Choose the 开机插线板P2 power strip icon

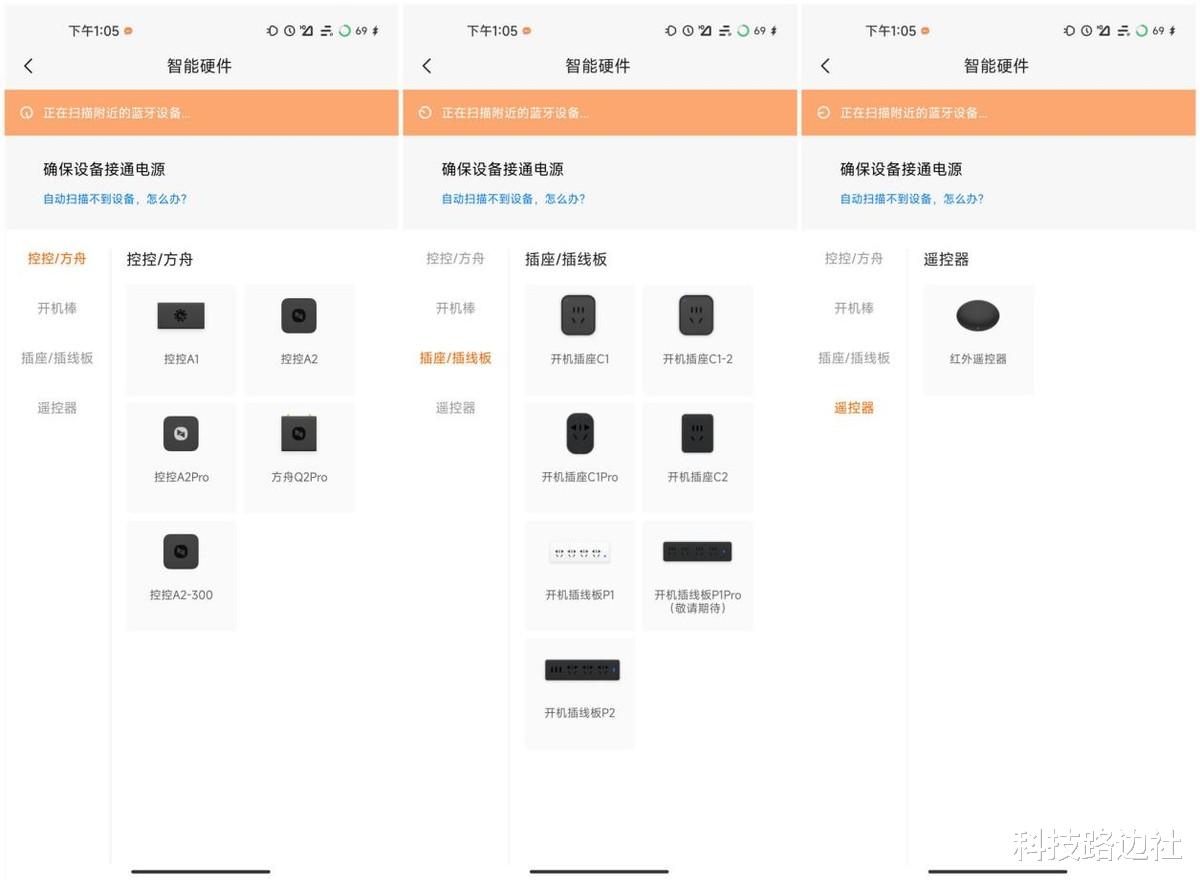579,669
